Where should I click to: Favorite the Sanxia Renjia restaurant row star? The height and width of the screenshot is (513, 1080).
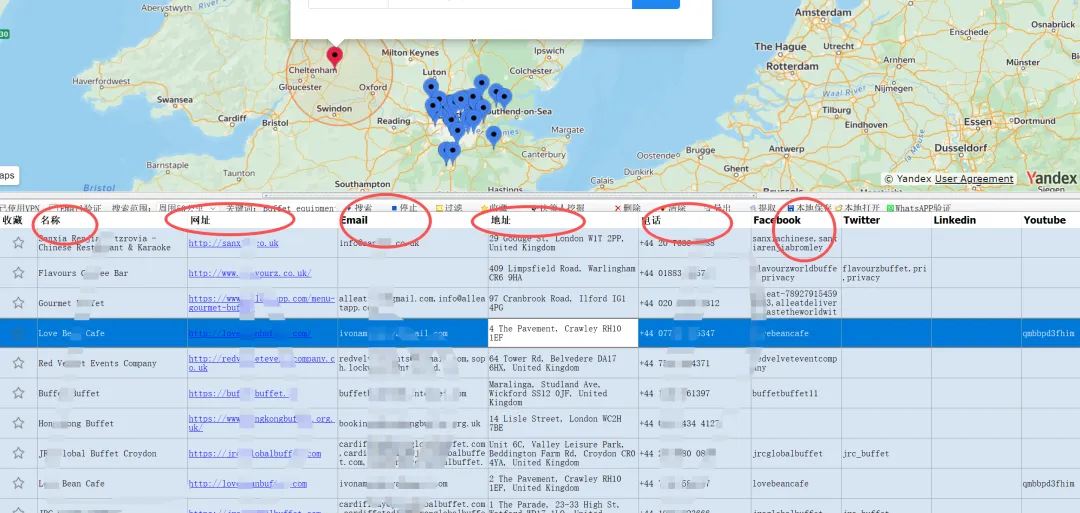pyautogui.click(x=18, y=243)
